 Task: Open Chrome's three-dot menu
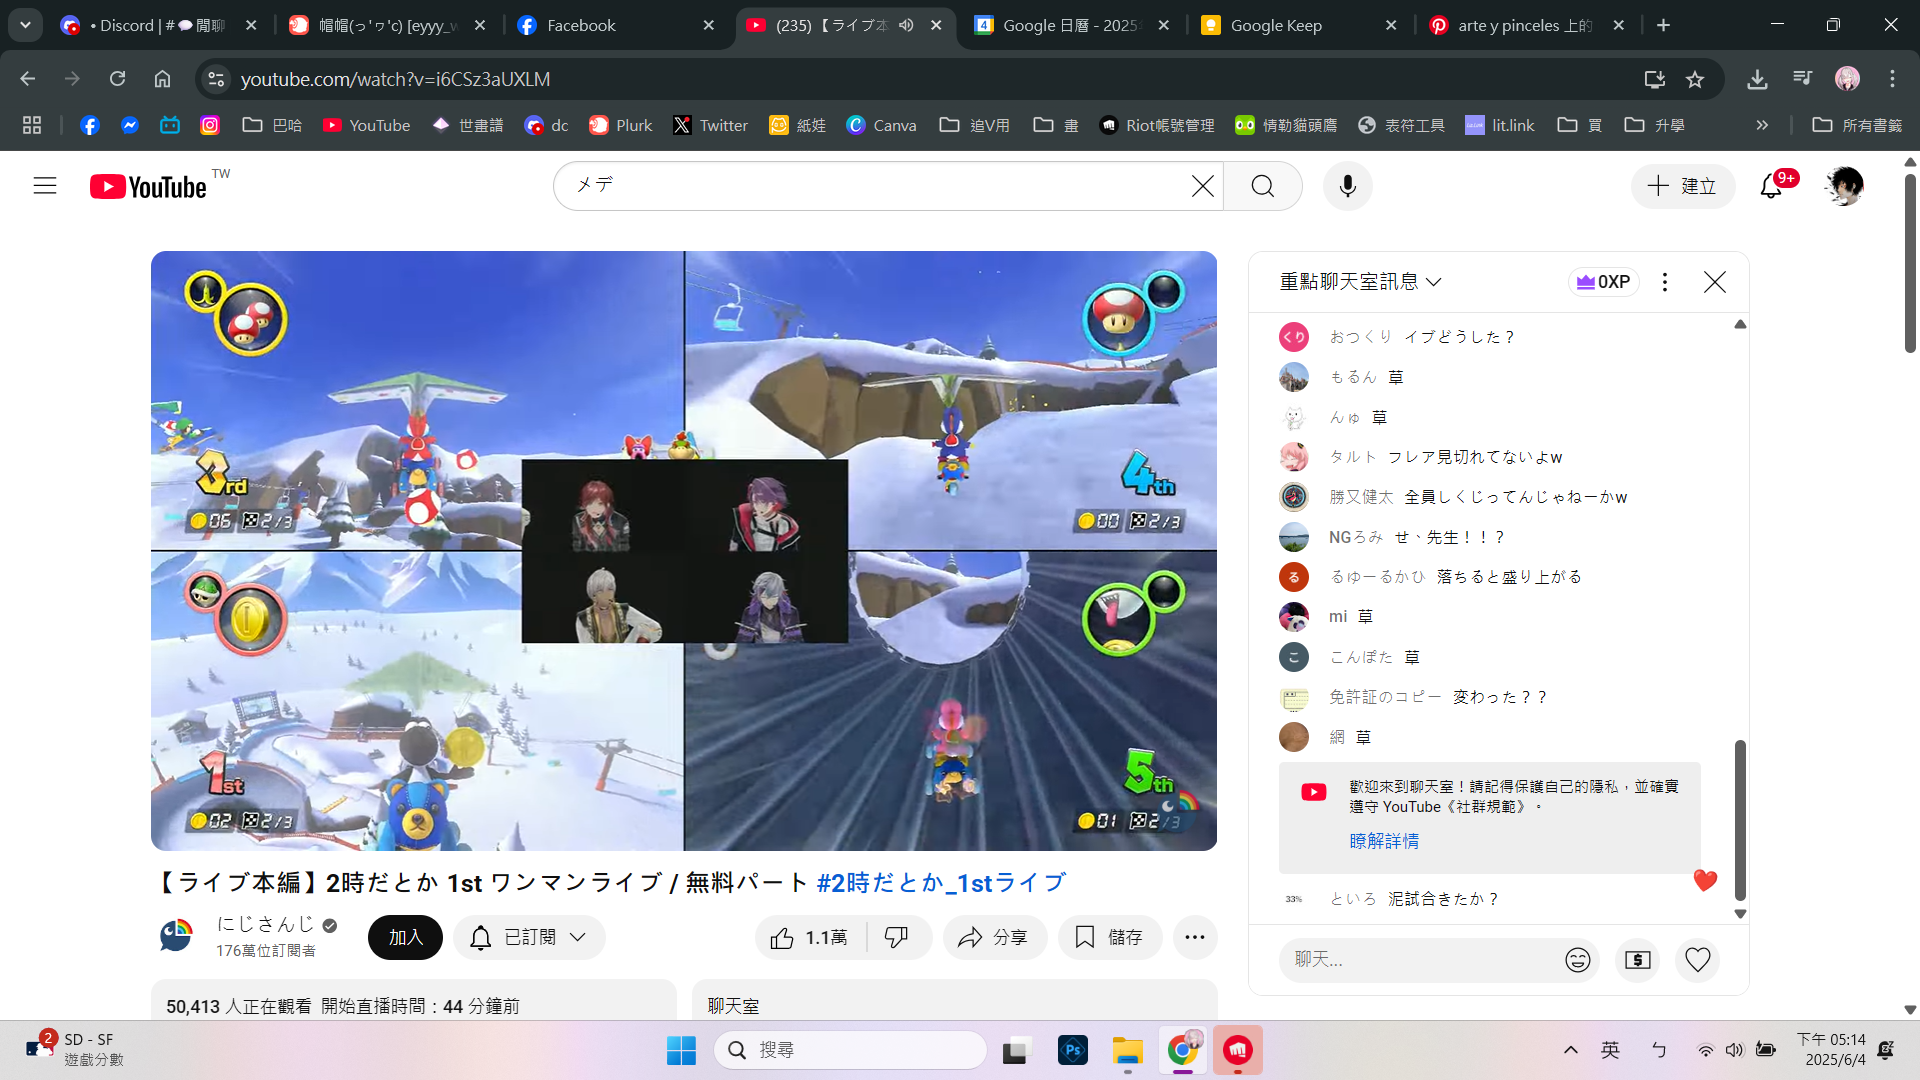[1892, 79]
